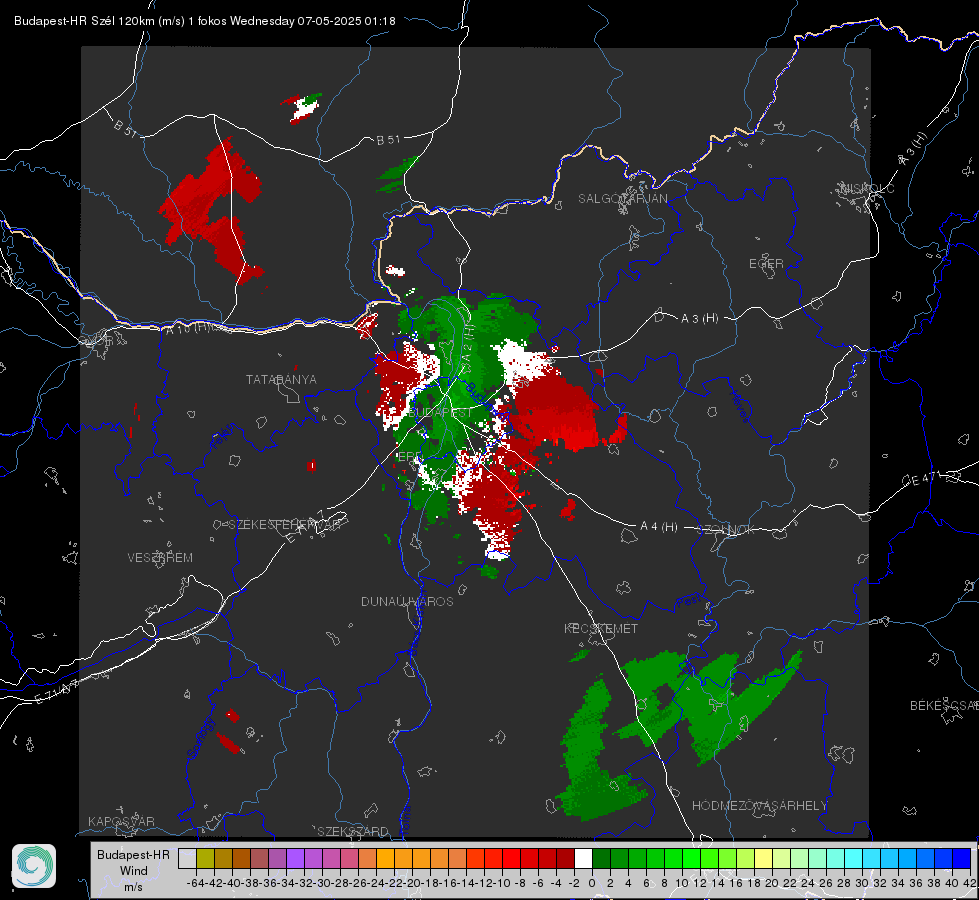The width and height of the screenshot is (979, 900).
Task: Click the BÉKÉSCSABA label at the right edge
Action: [x=944, y=706]
